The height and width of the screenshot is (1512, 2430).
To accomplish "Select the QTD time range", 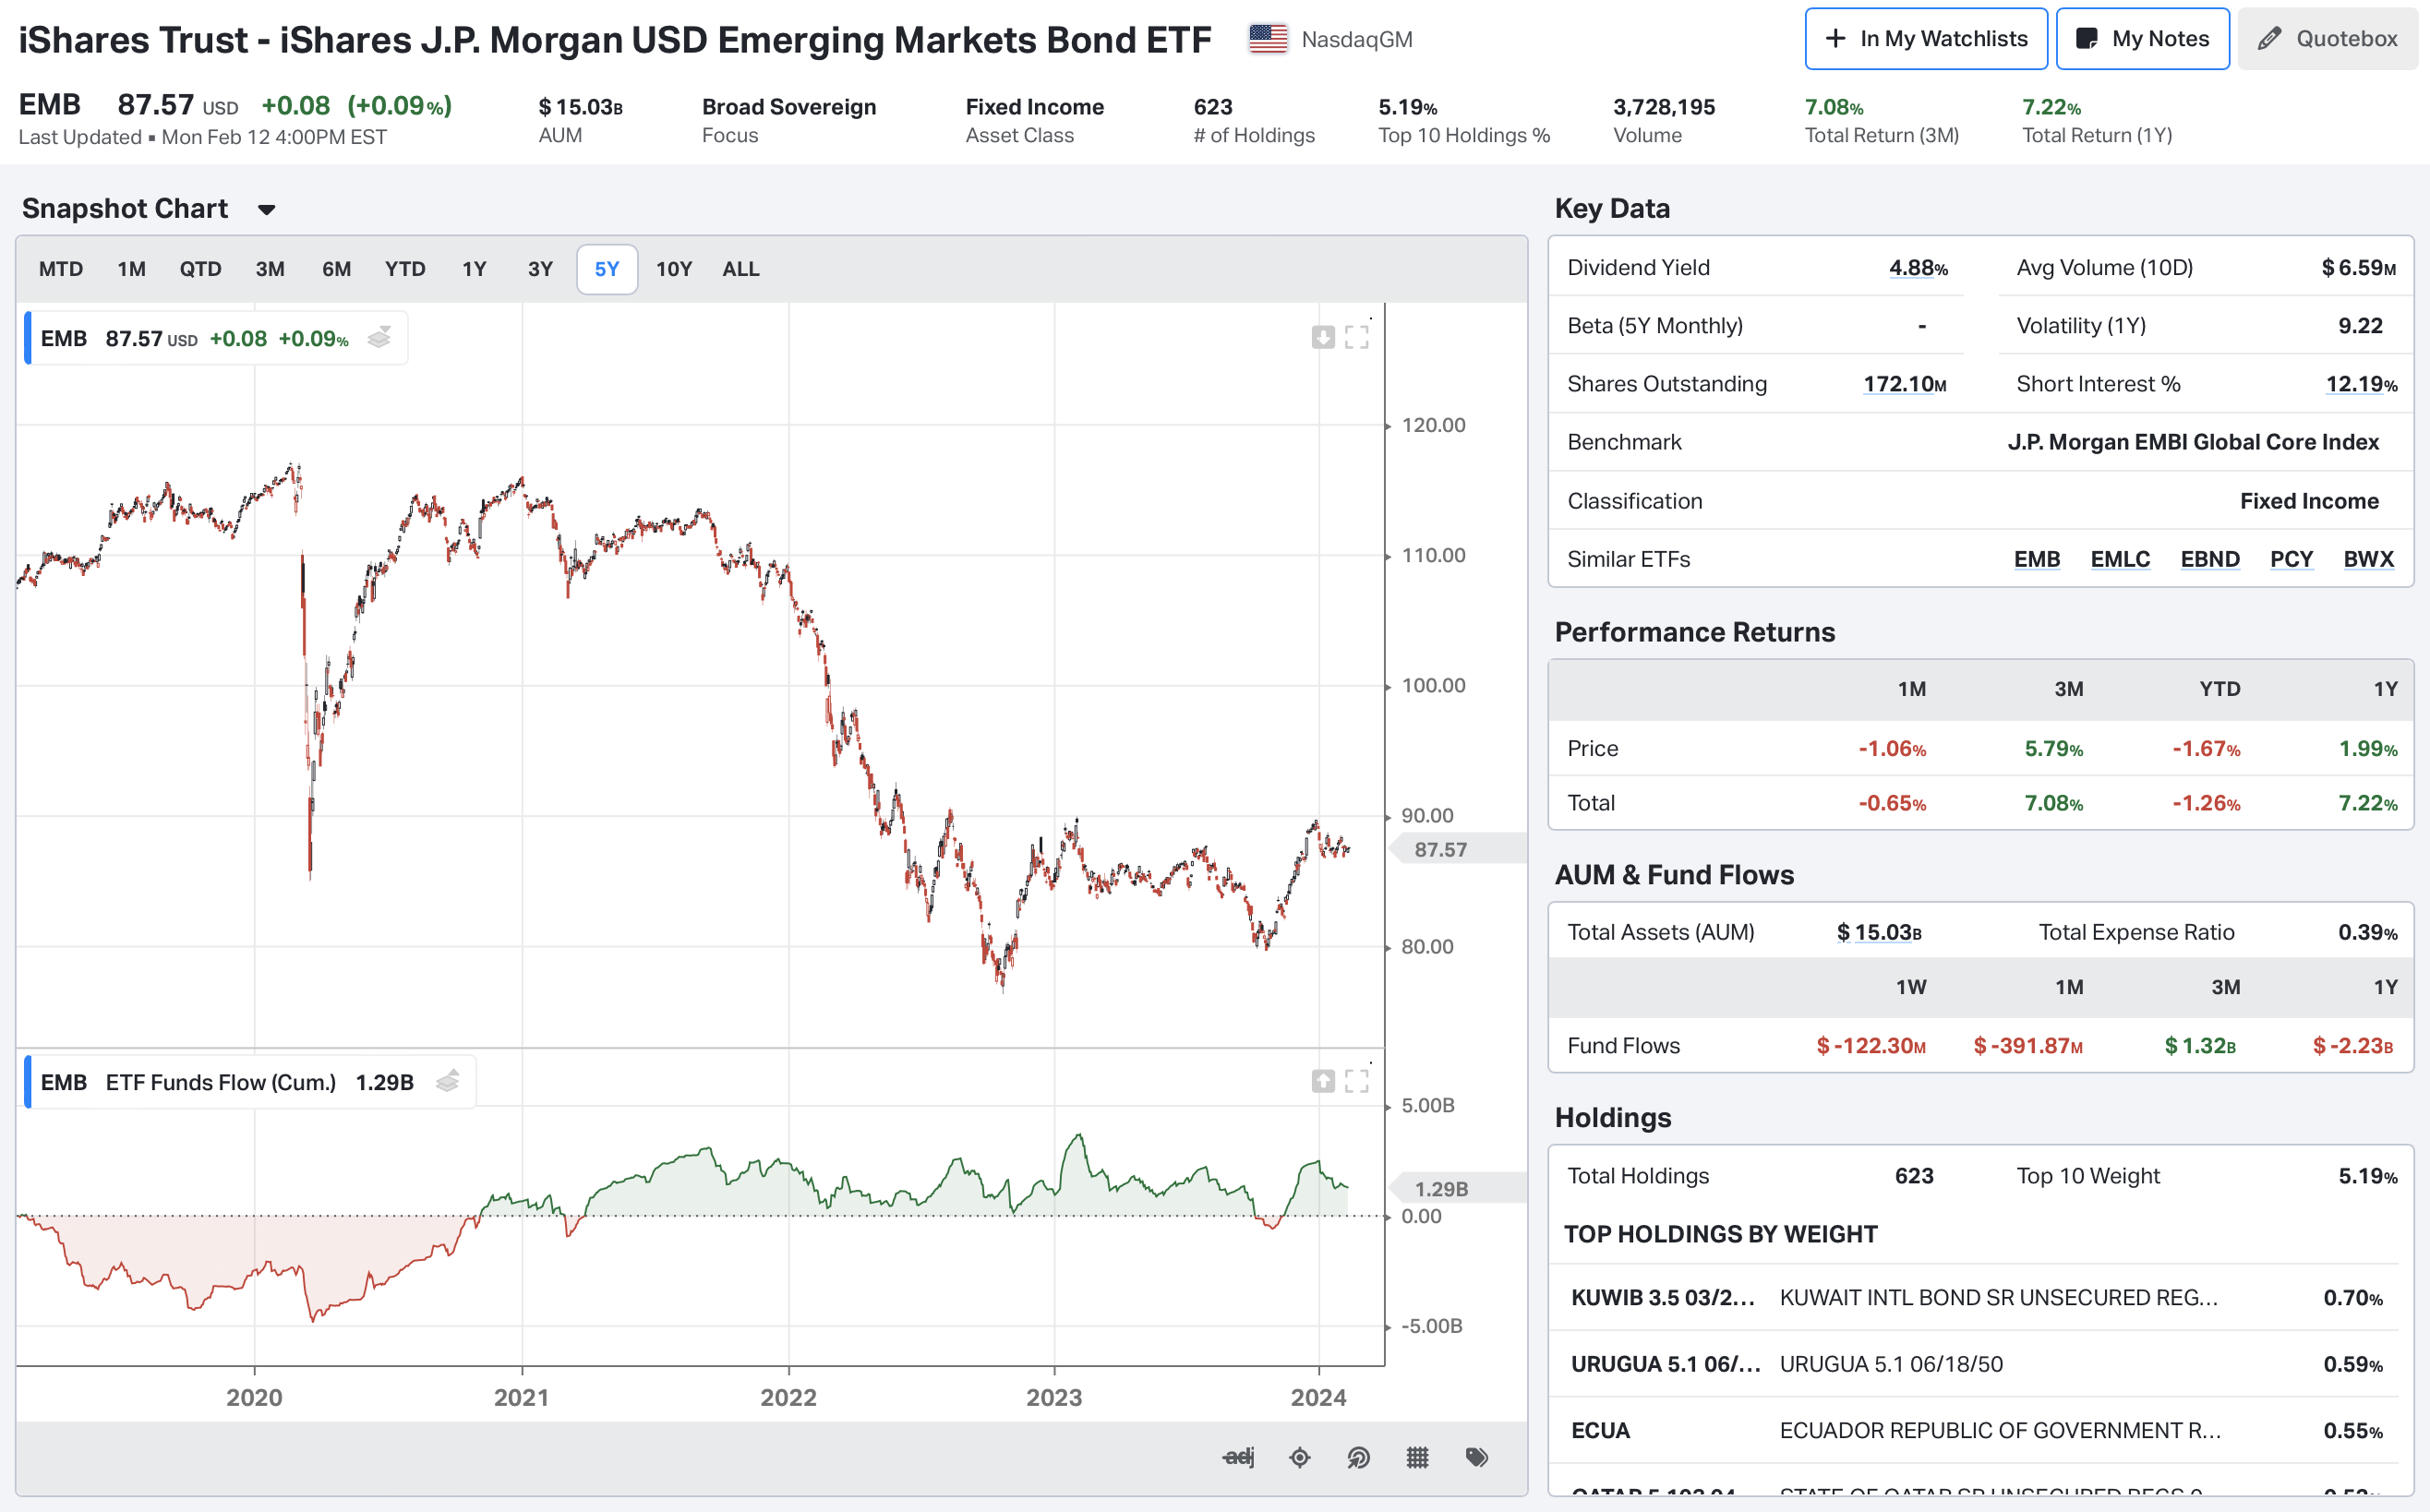I will 200,269.
